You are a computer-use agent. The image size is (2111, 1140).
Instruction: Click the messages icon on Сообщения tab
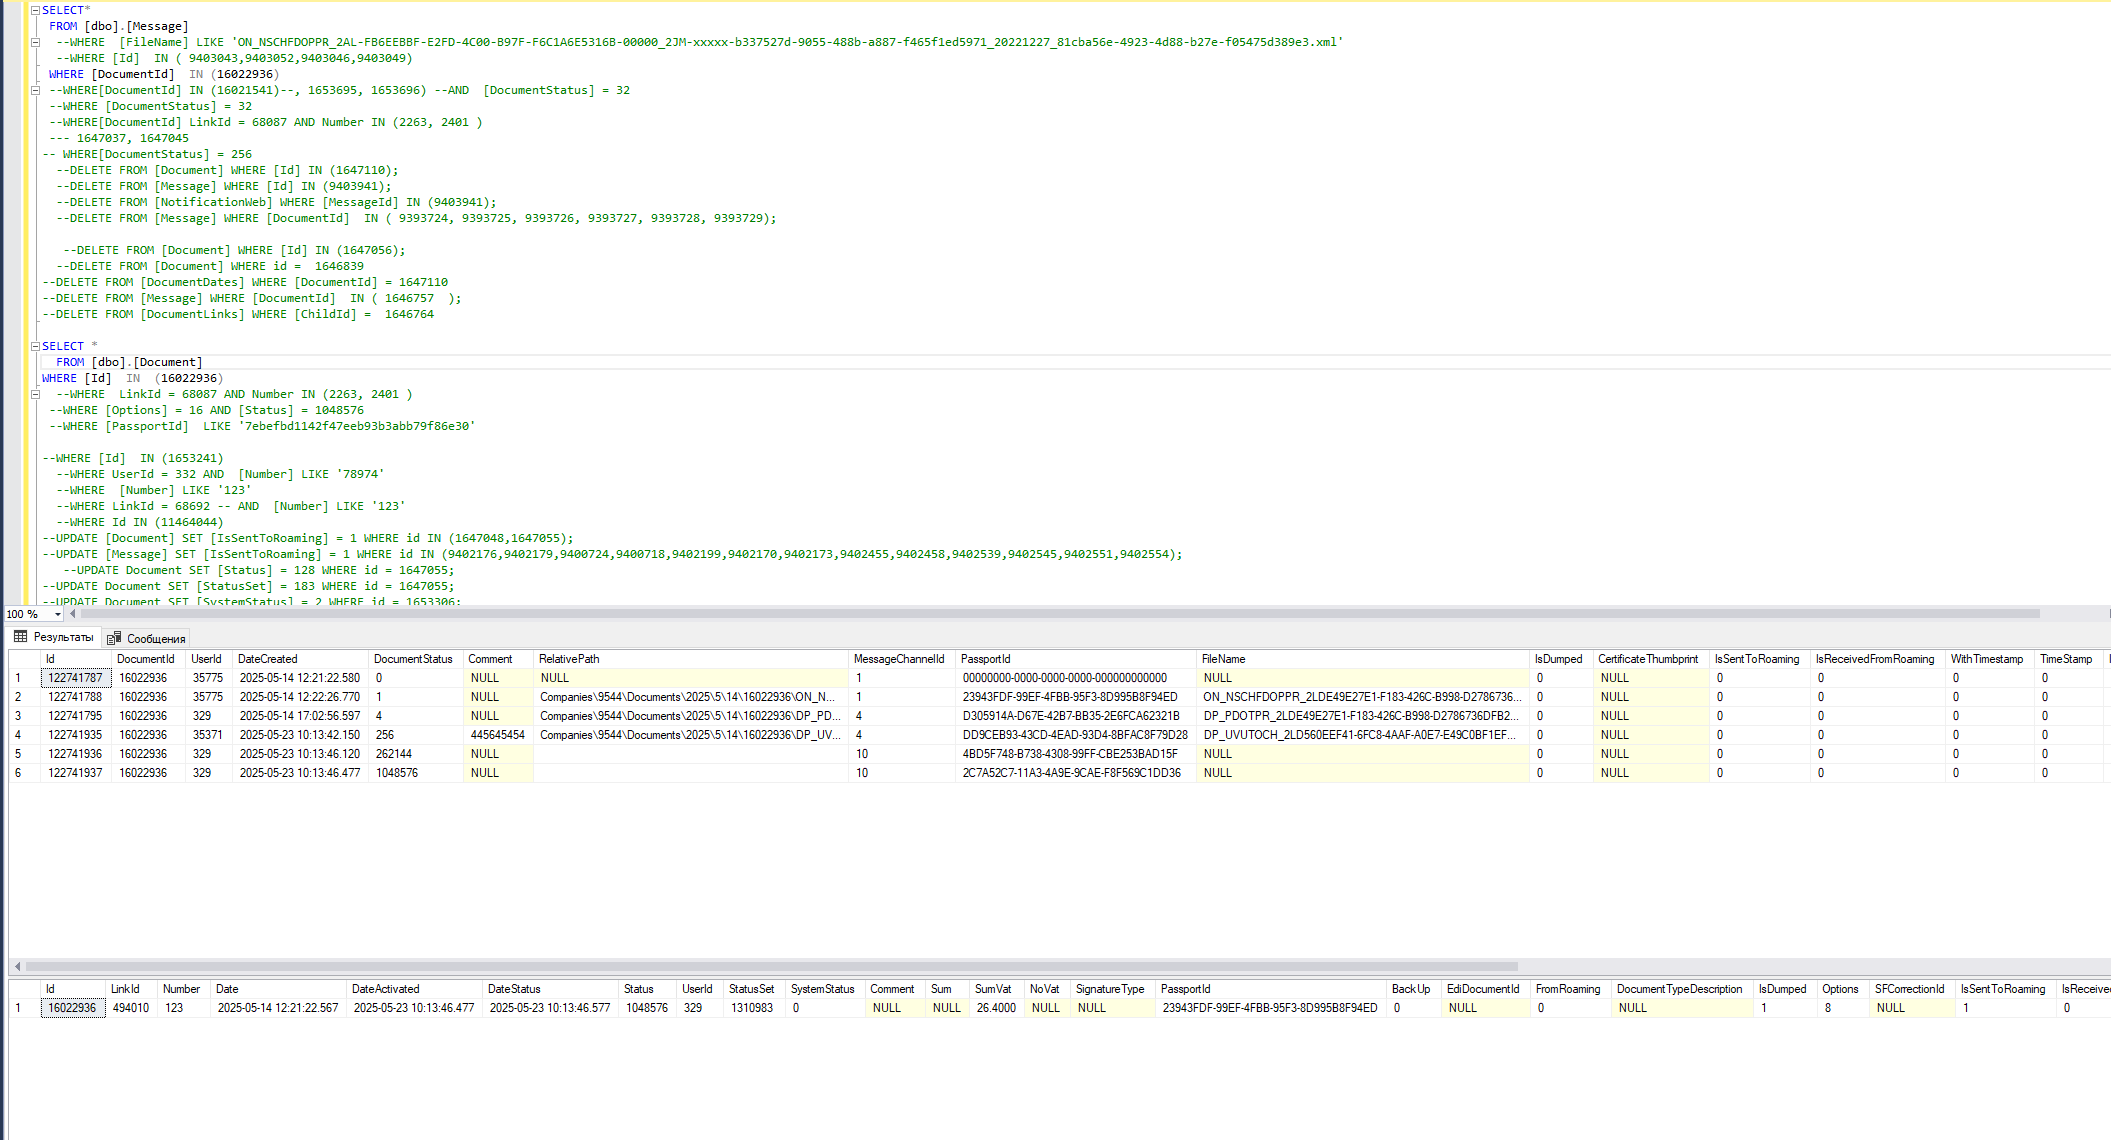(114, 638)
